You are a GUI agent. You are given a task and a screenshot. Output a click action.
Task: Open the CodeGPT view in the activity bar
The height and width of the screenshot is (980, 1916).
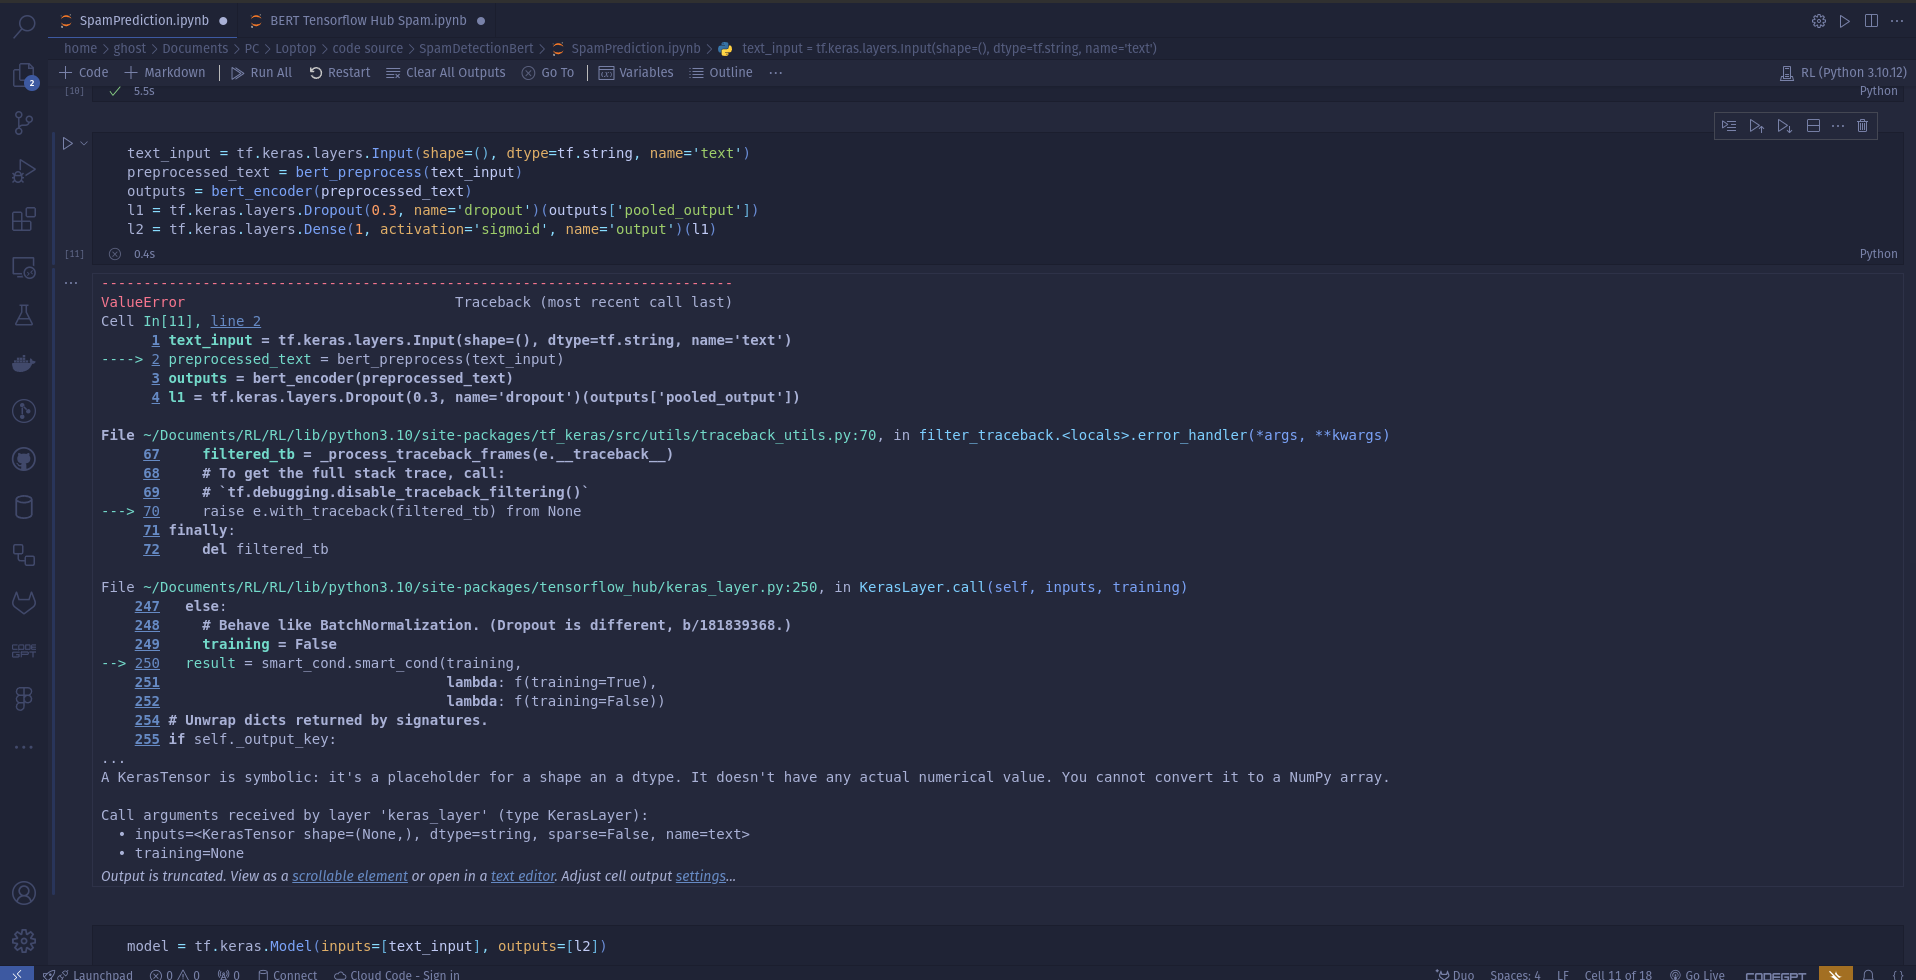coord(24,650)
